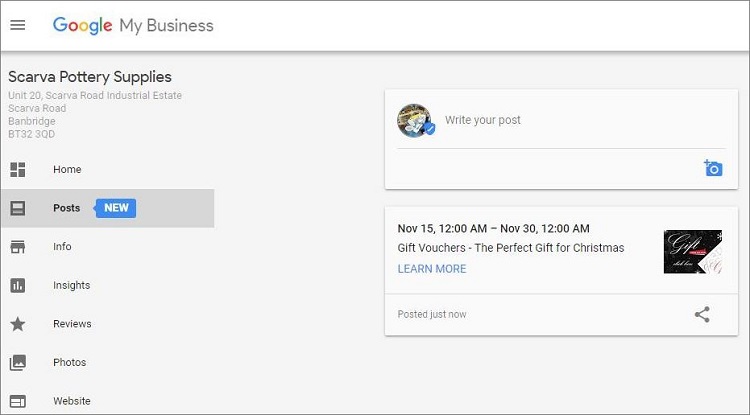Click the Info storefront icon
The height and width of the screenshot is (415, 750).
(18, 247)
